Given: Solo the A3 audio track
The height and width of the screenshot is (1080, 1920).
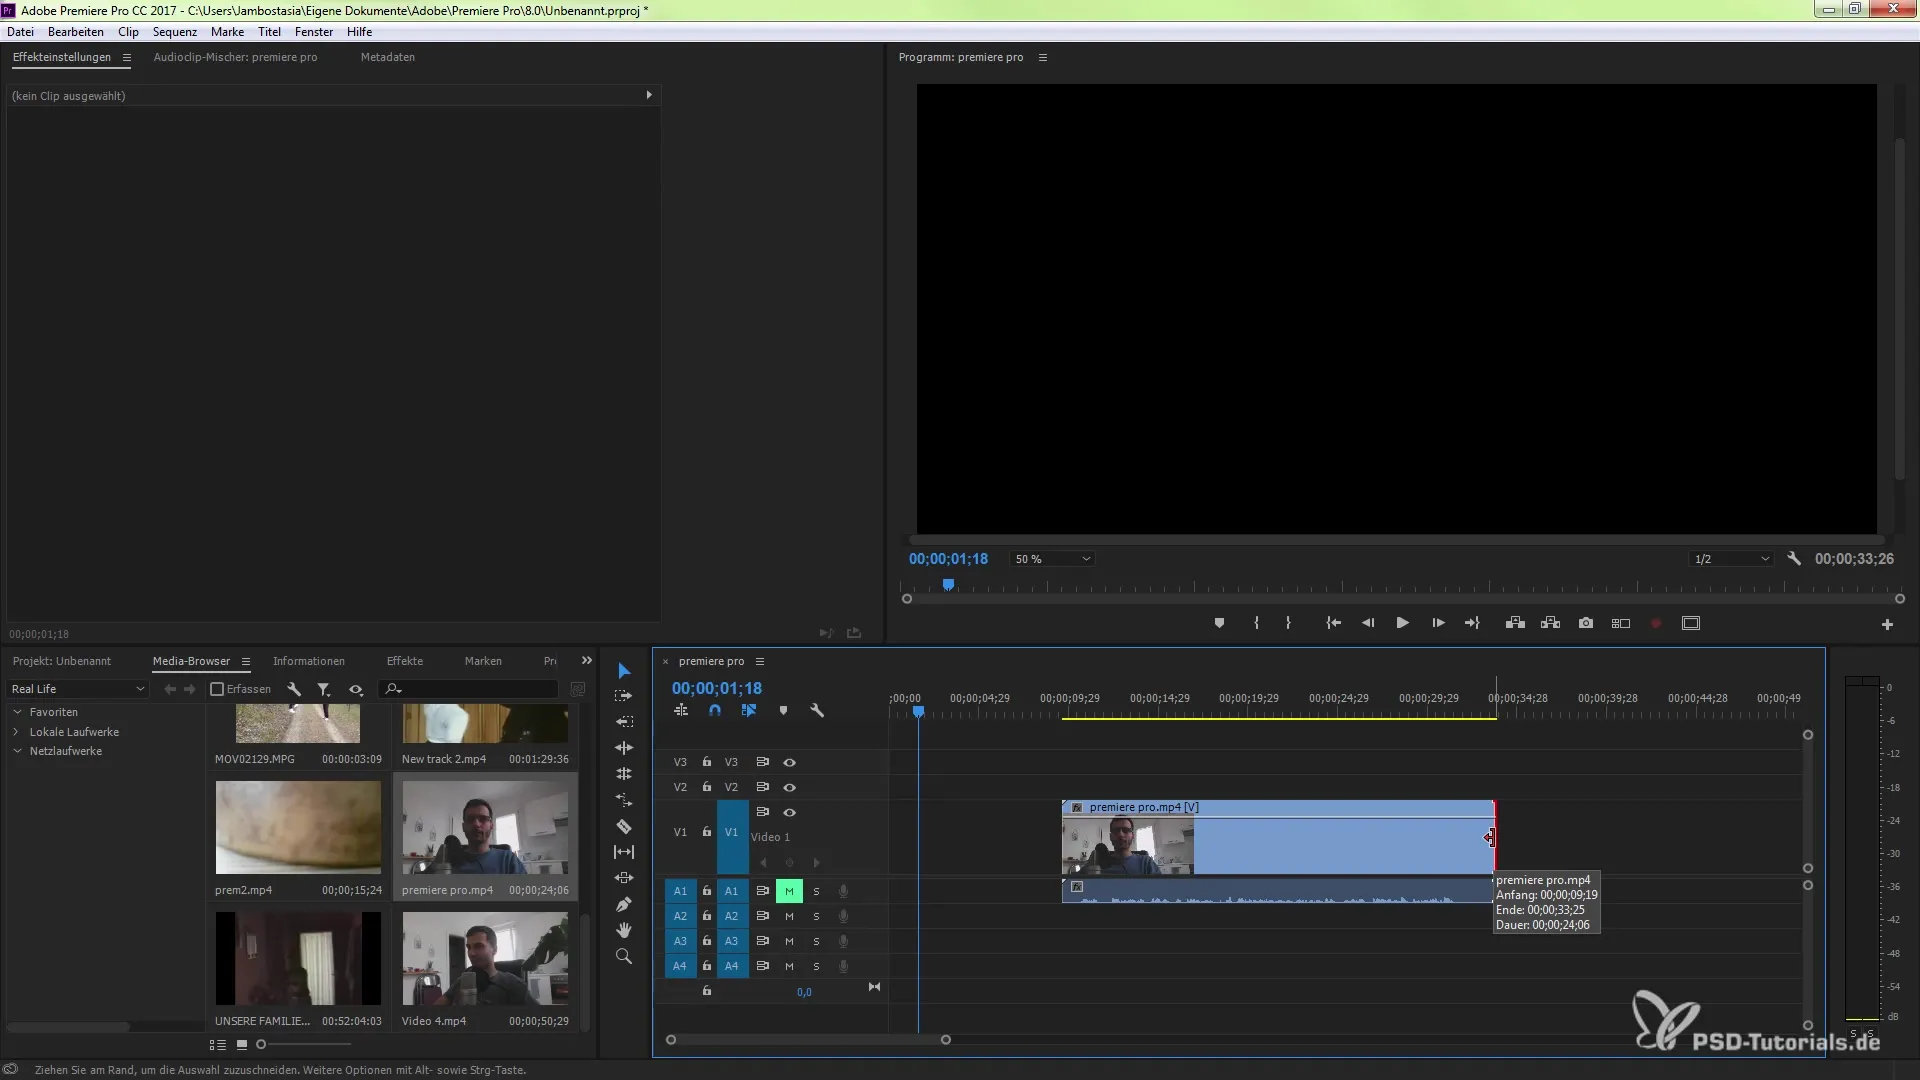Looking at the screenshot, I should tap(816, 941).
